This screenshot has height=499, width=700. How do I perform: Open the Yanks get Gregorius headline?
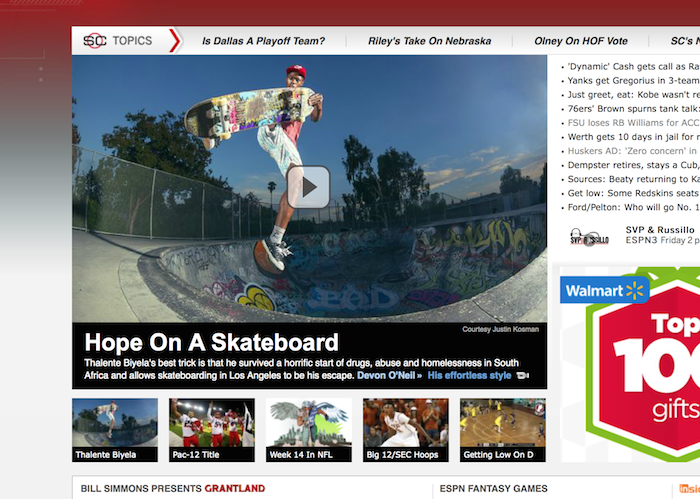pyautogui.click(x=633, y=81)
